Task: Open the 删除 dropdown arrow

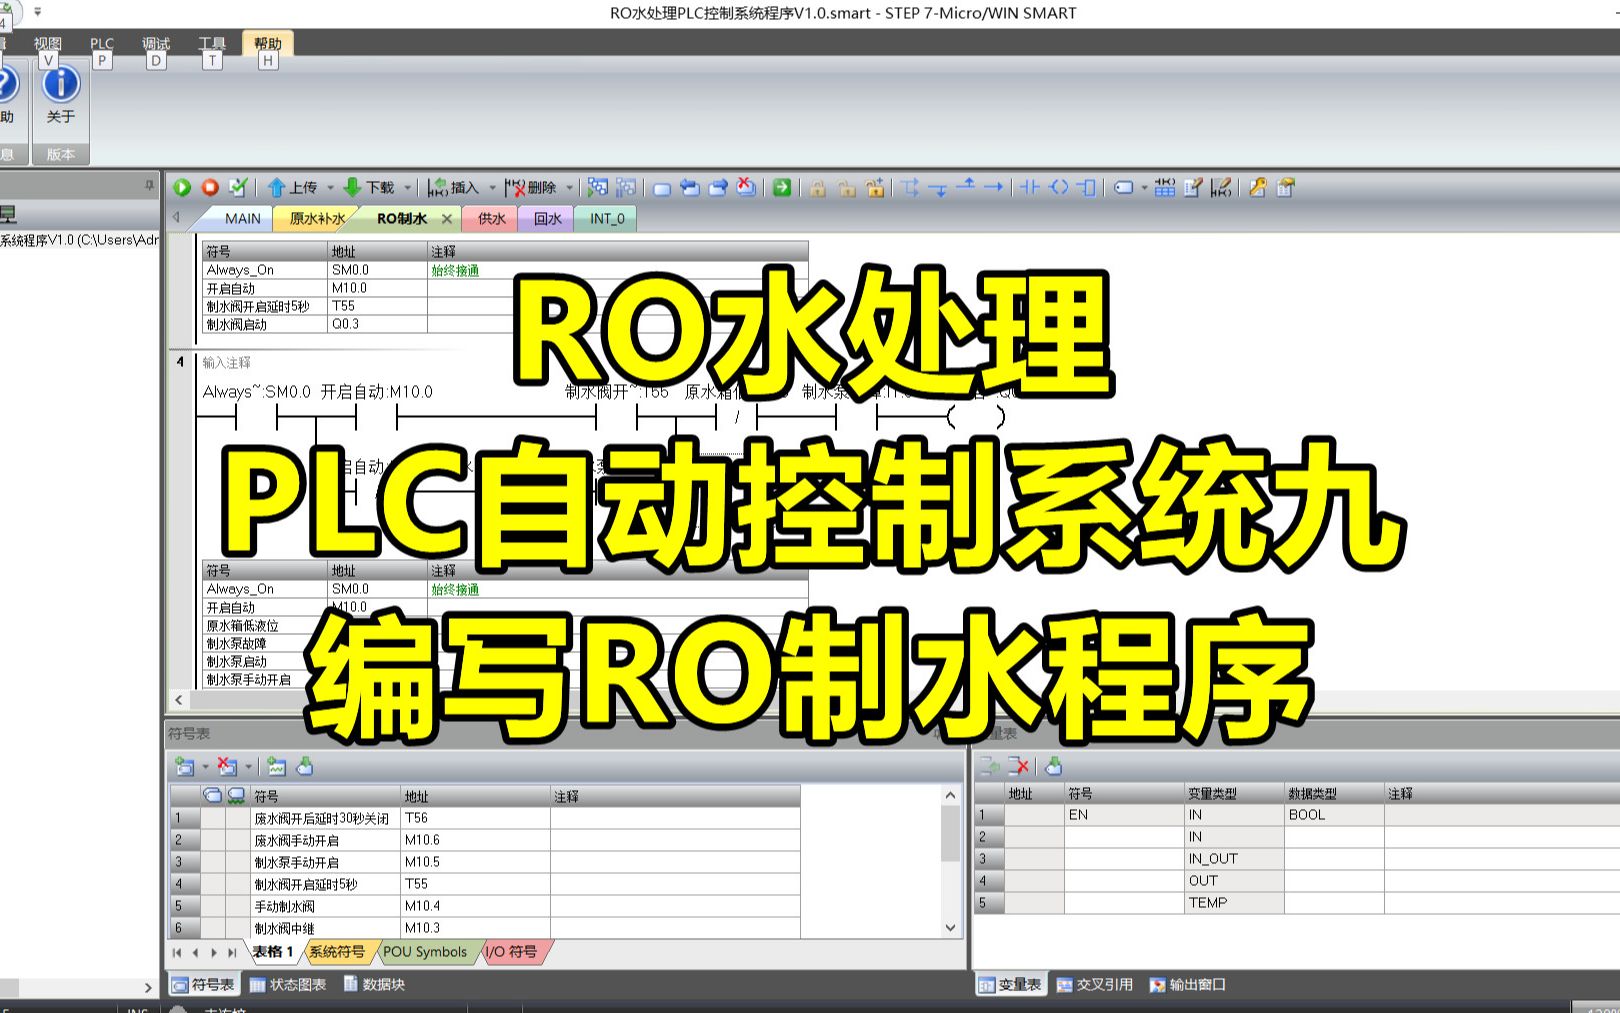Action: 570,187
